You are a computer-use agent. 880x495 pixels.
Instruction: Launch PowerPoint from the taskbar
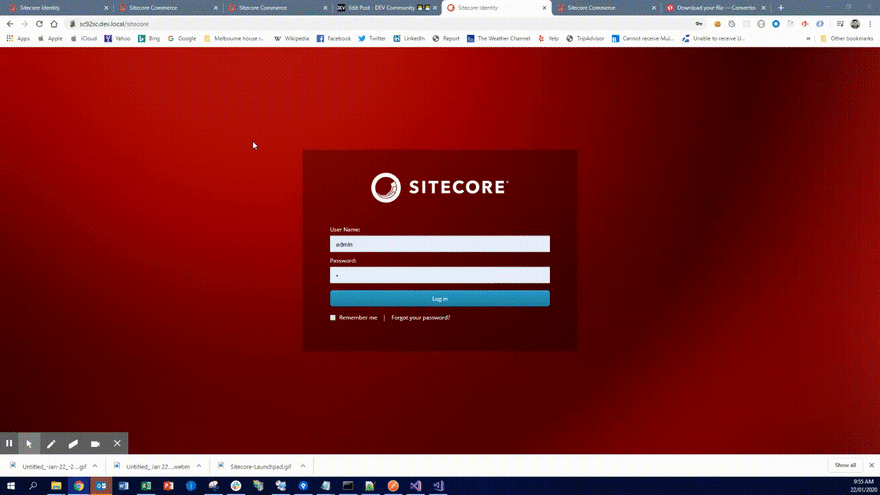168,485
